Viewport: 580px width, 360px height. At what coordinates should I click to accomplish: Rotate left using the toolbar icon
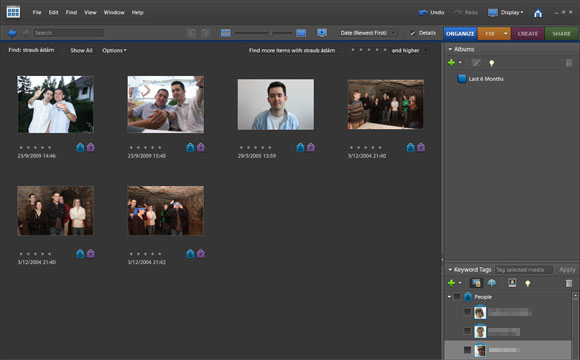(191, 33)
